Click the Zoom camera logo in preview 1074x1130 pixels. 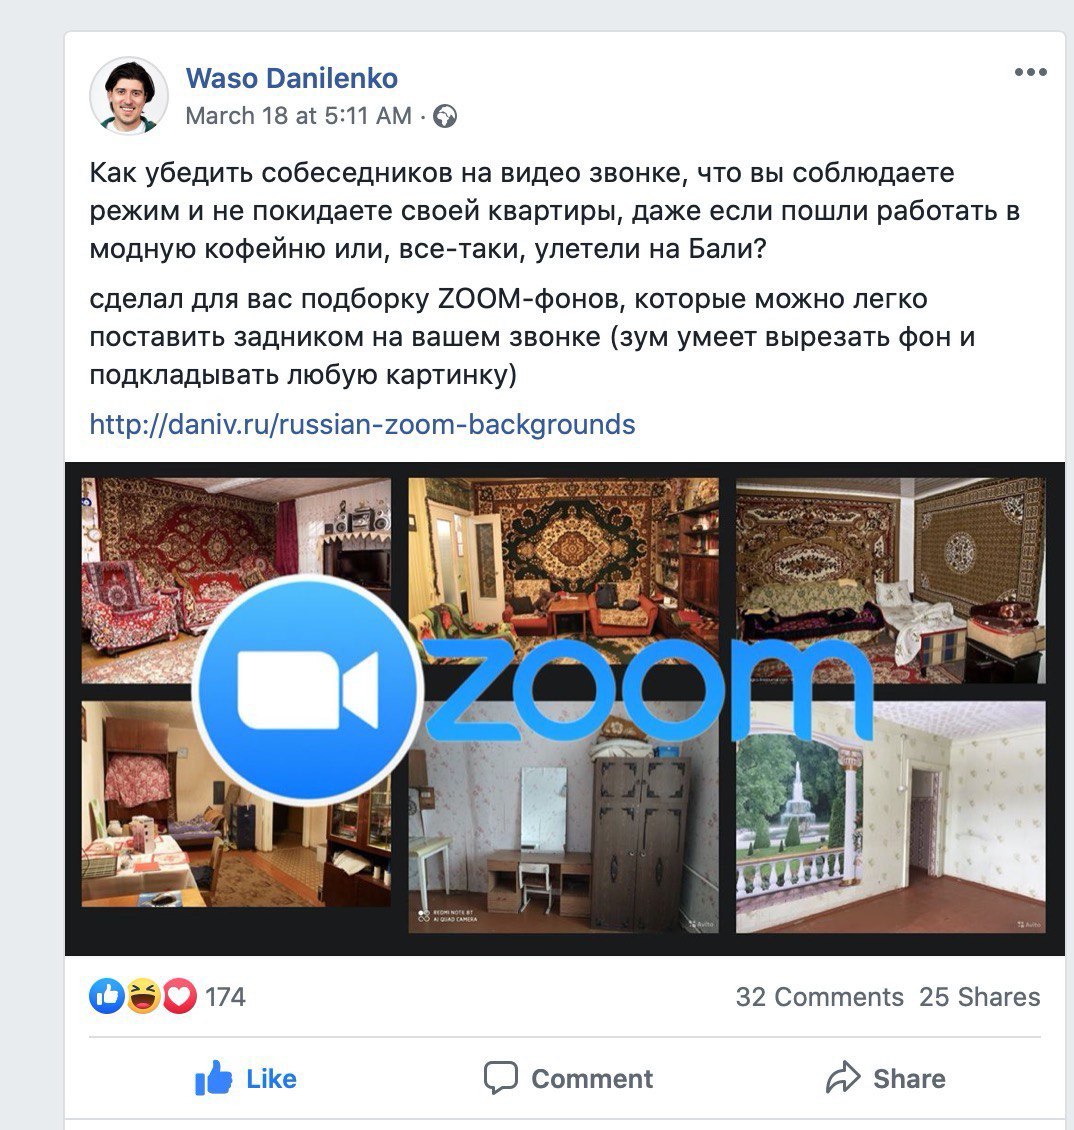308,690
